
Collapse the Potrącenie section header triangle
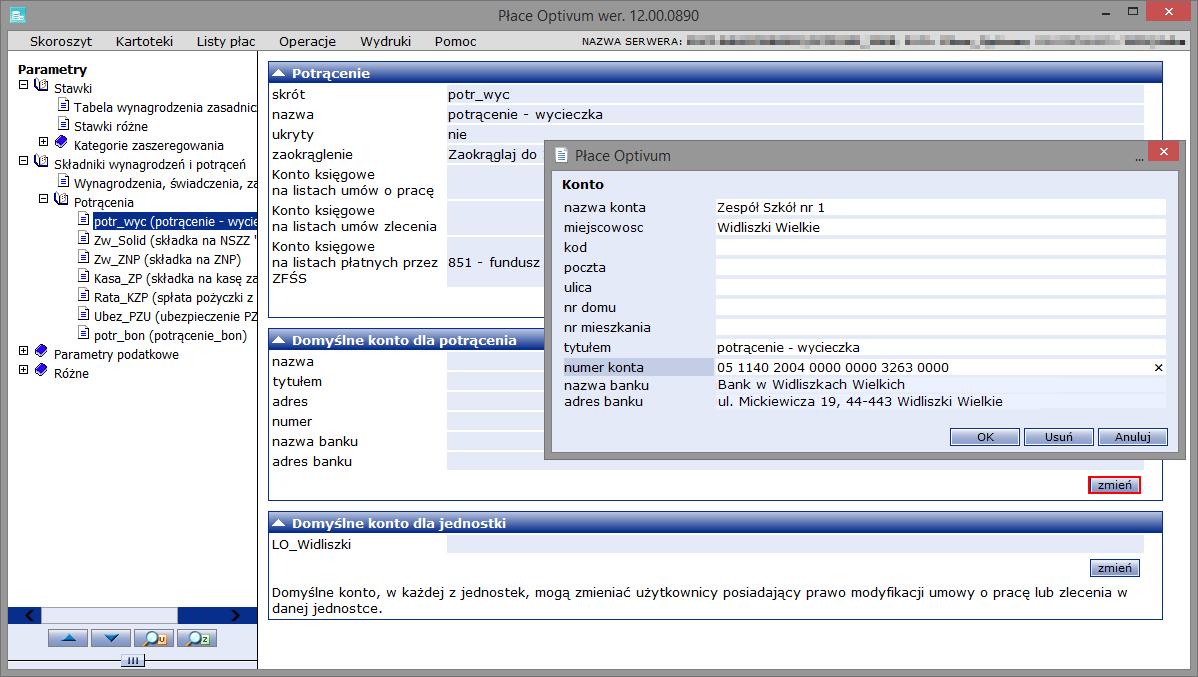(279, 73)
